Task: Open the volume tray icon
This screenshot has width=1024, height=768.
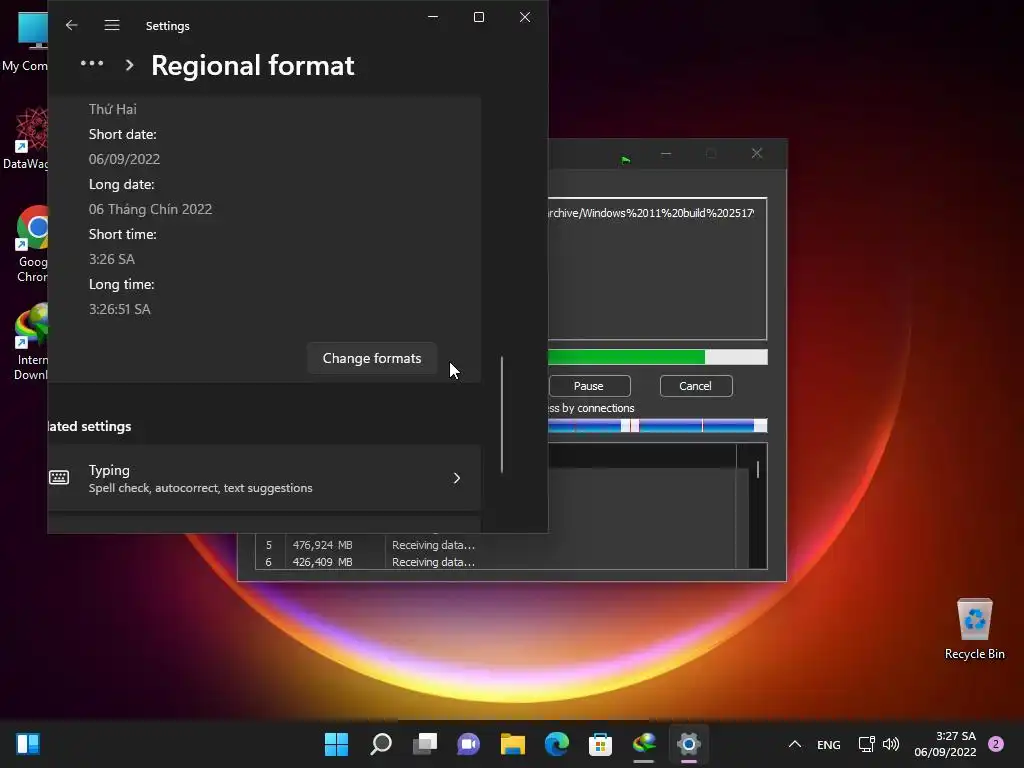Action: pyautogui.click(x=891, y=744)
